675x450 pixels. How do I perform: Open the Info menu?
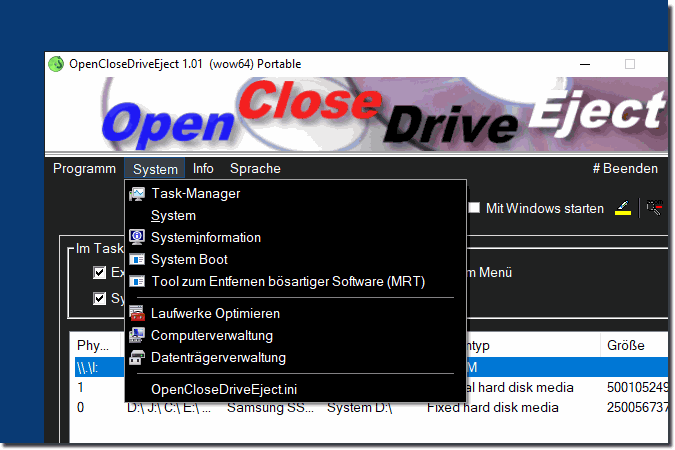click(203, 168)
